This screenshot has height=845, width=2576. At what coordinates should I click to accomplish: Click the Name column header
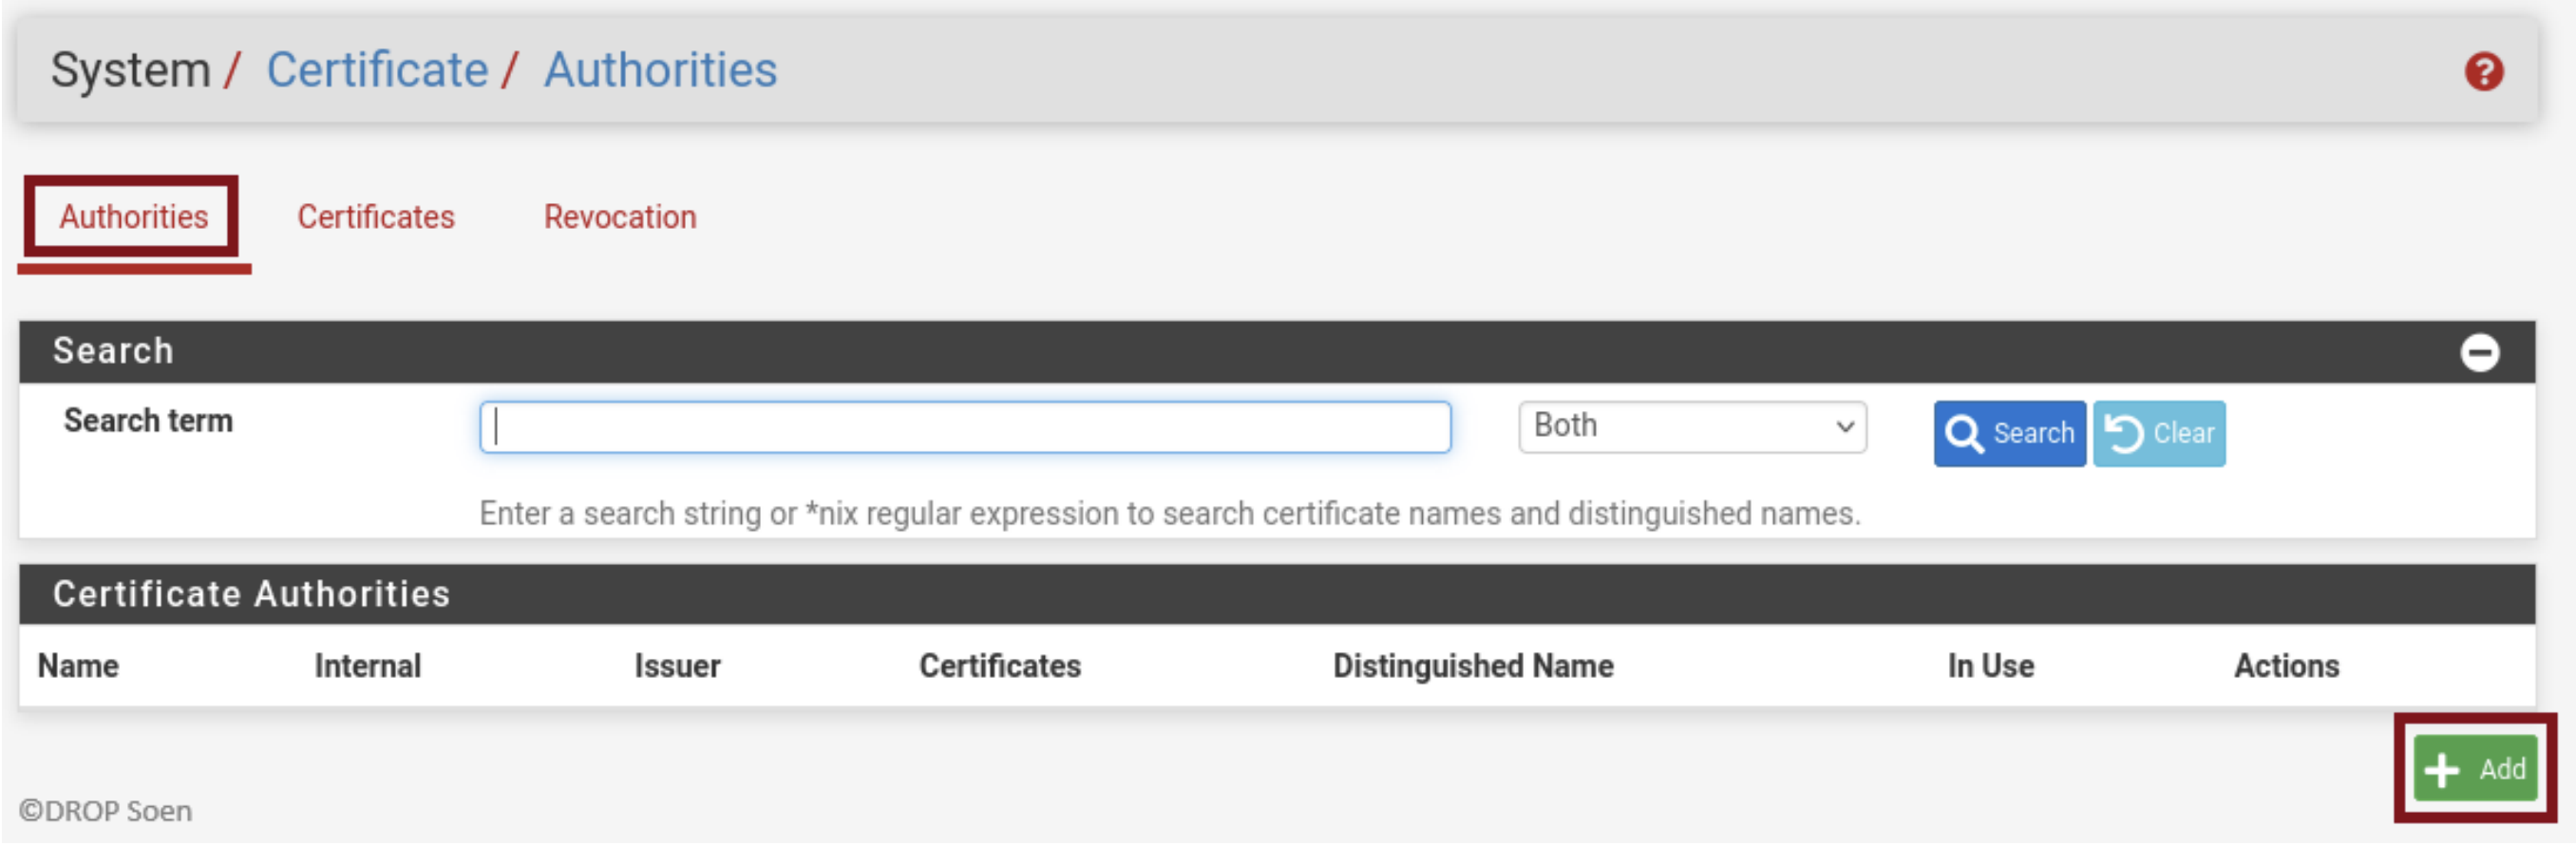pos(78,666)
